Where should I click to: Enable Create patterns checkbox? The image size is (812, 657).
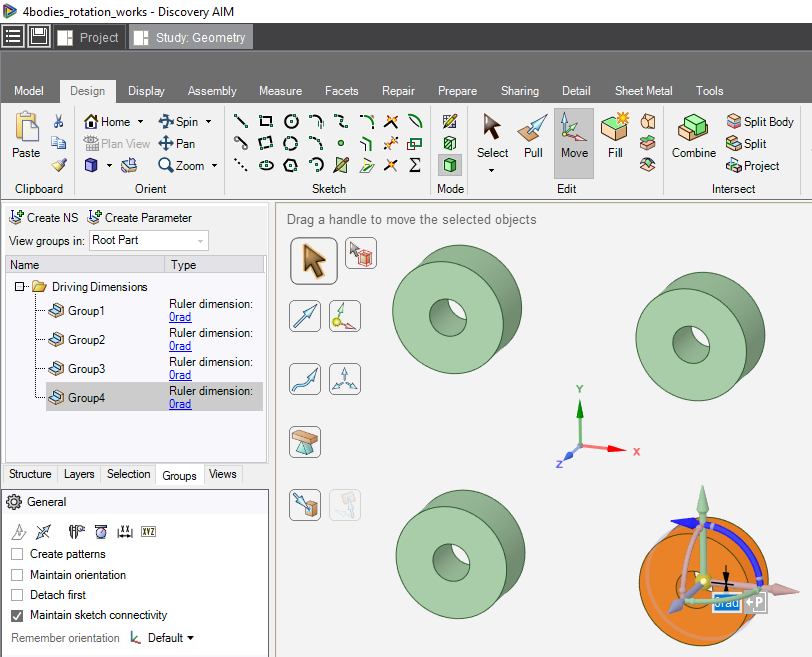click(17, 554)
